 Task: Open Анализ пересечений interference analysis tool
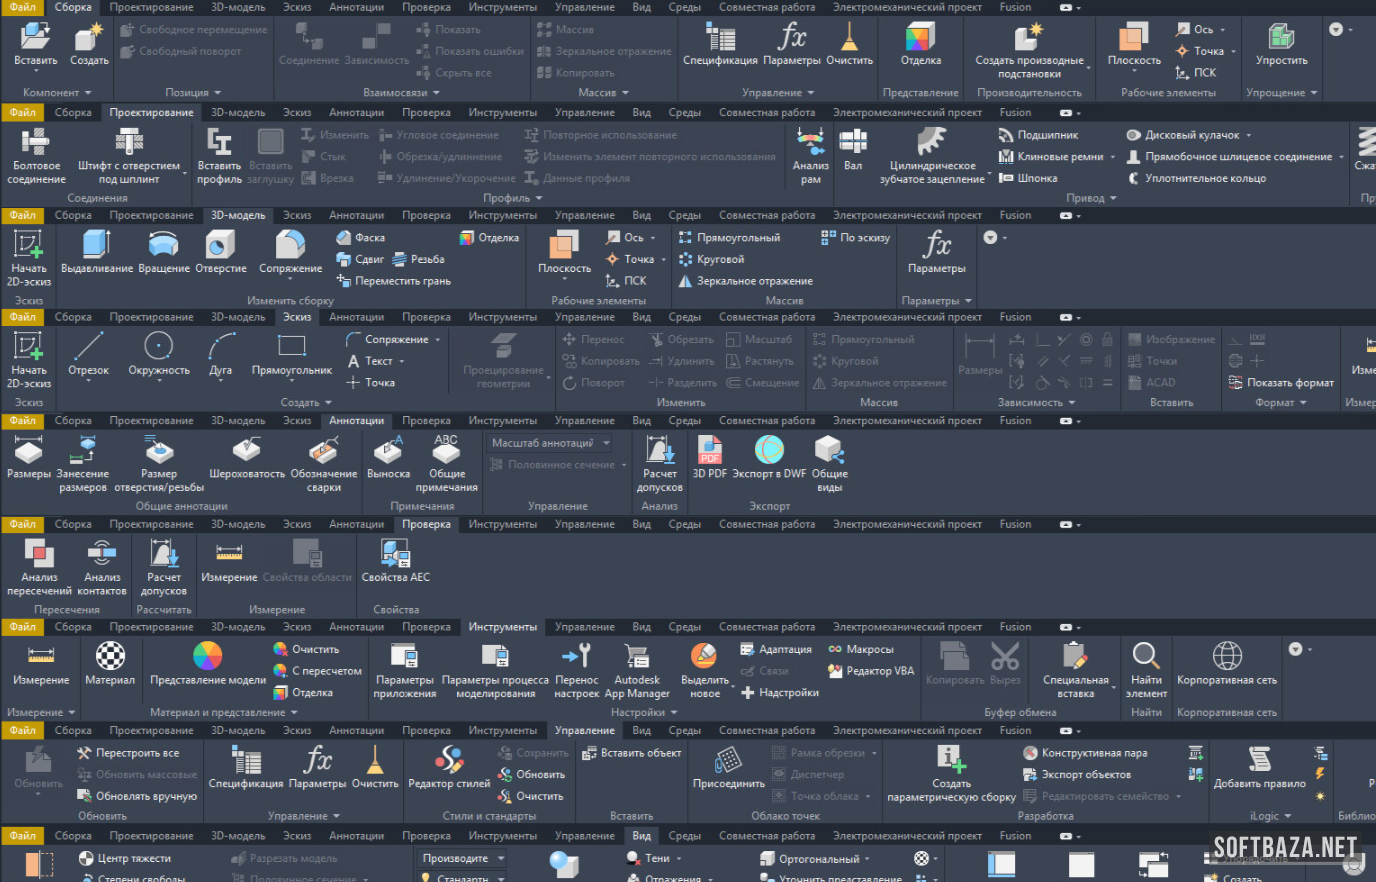[39, 556]
